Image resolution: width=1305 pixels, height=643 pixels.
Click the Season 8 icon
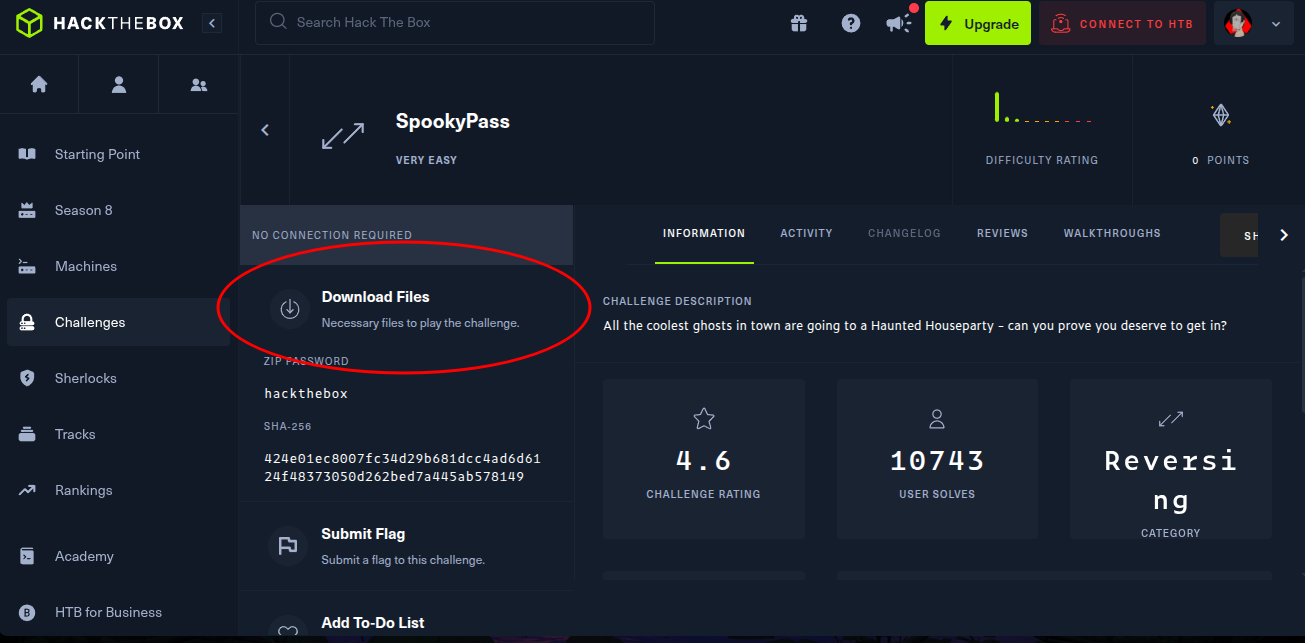tap(27, 210)
